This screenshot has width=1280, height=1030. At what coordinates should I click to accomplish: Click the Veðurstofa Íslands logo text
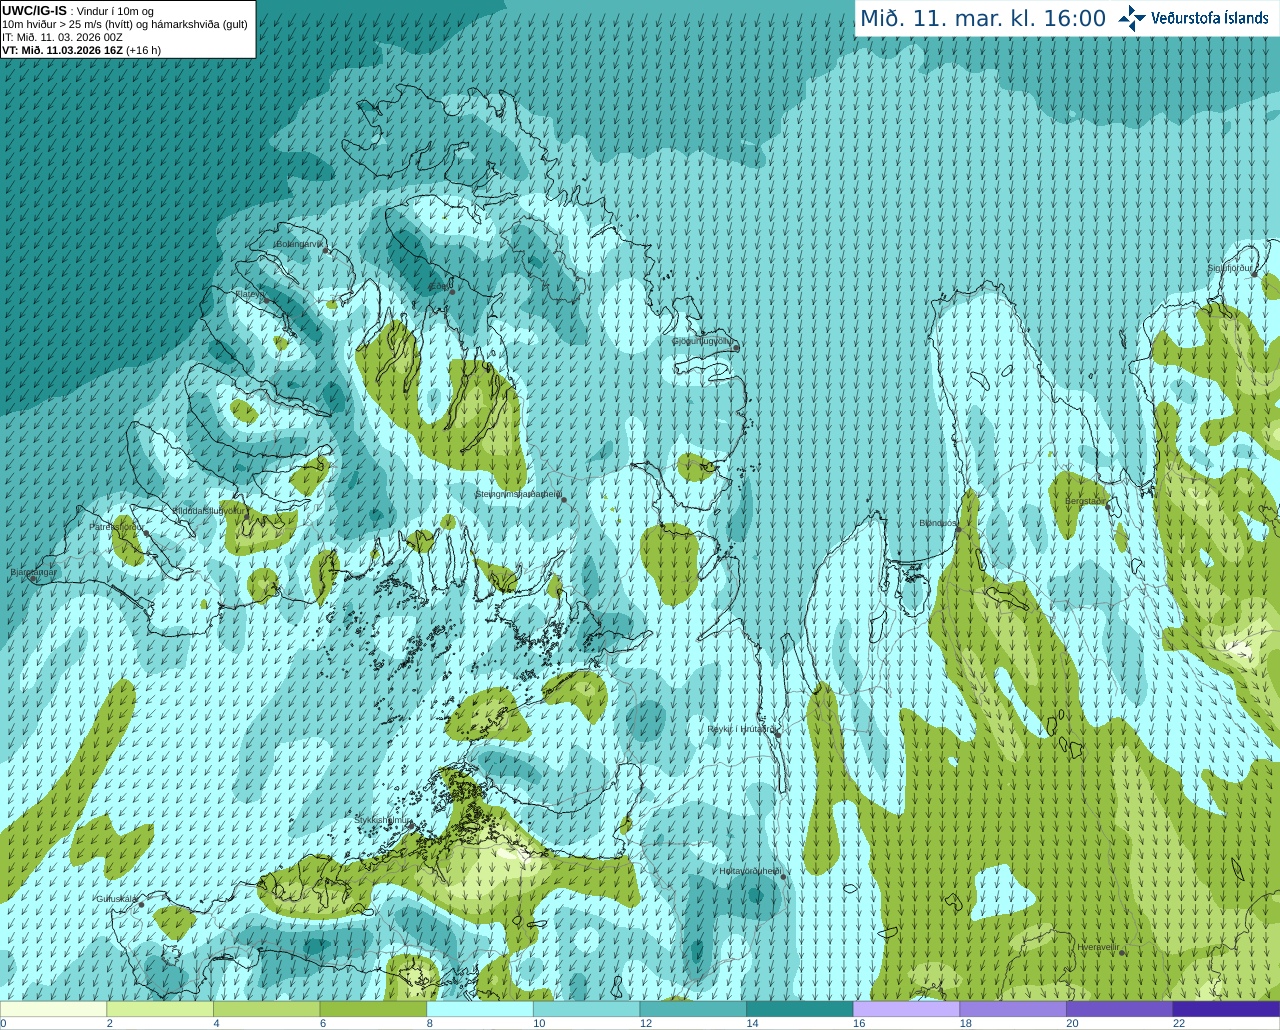pos(1209,18)
